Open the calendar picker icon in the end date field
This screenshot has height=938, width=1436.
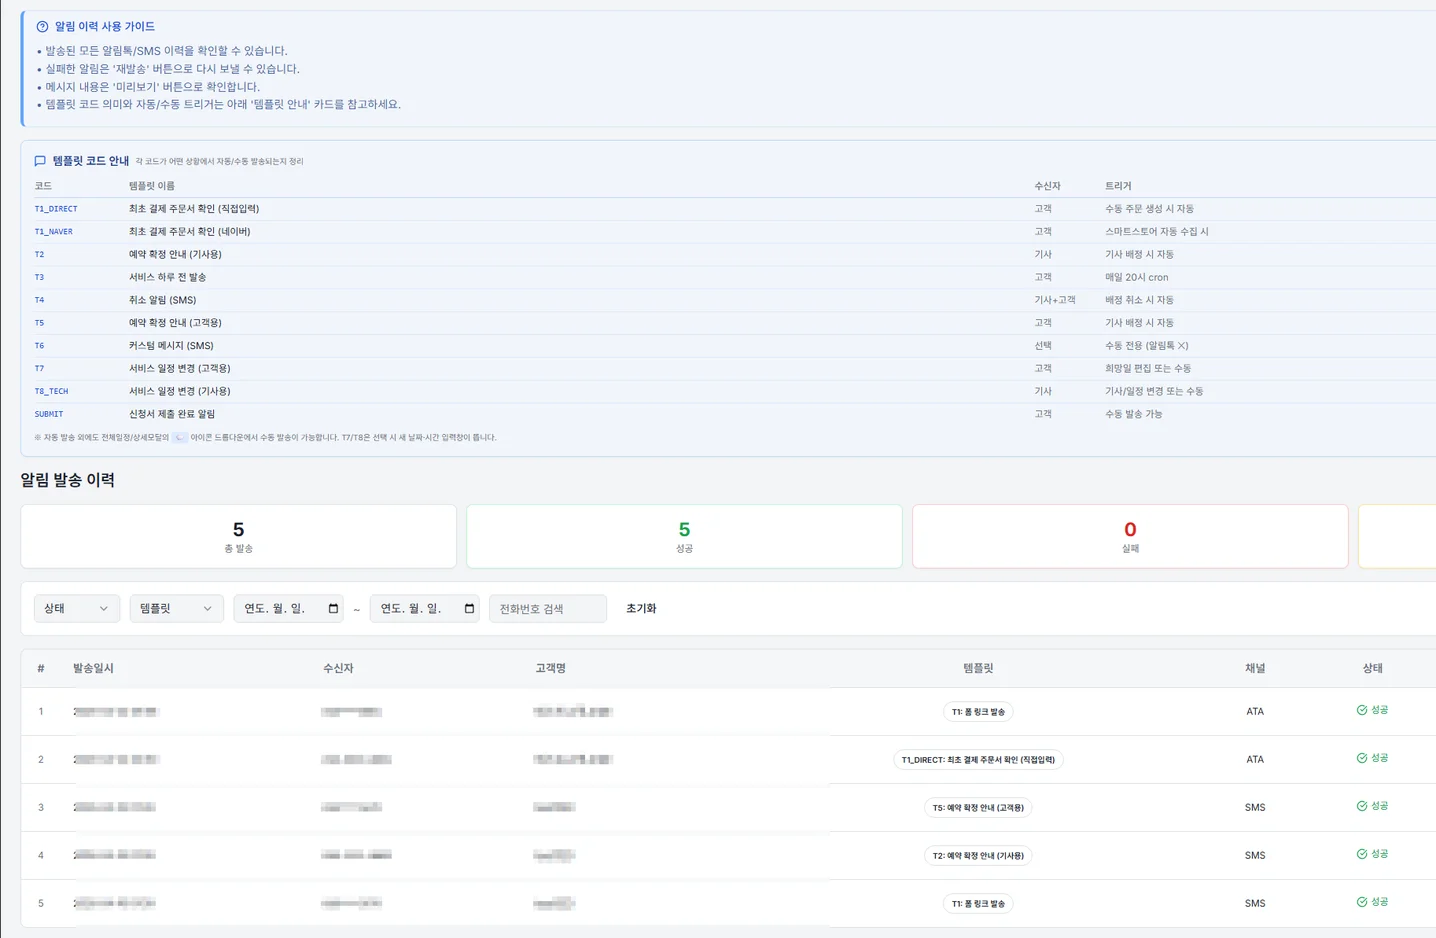tap(469, 608)
